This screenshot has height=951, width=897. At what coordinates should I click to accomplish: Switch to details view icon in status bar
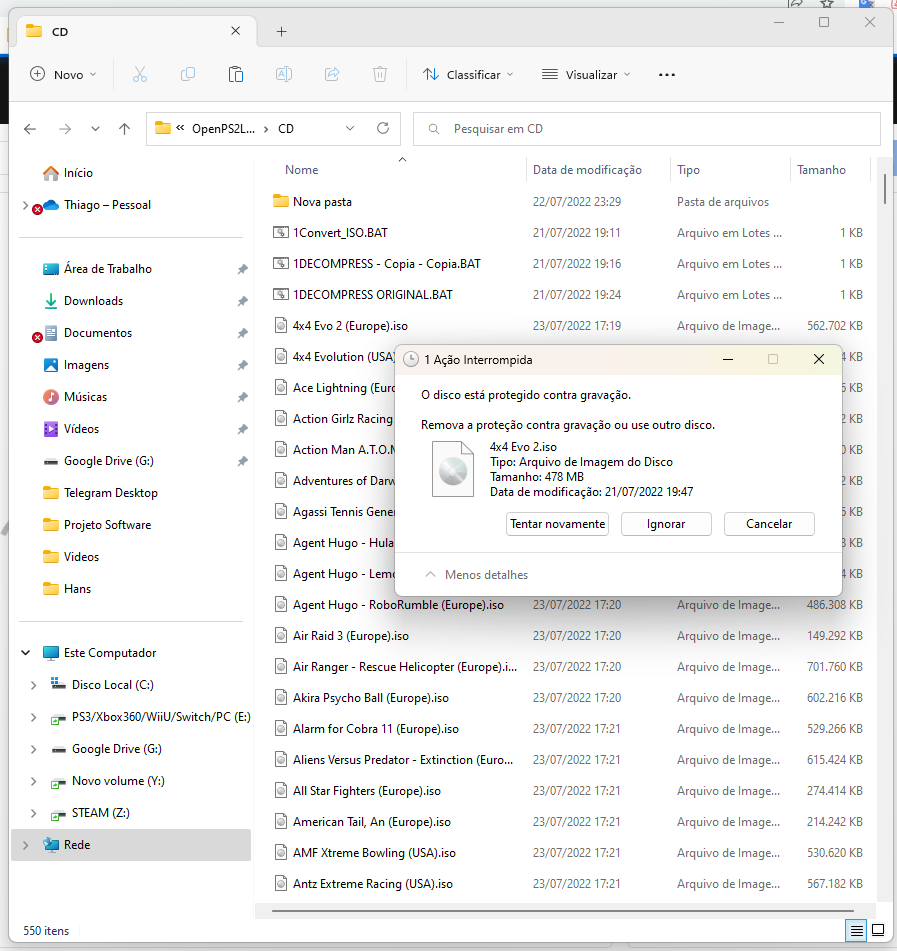(x=856, y=930)
